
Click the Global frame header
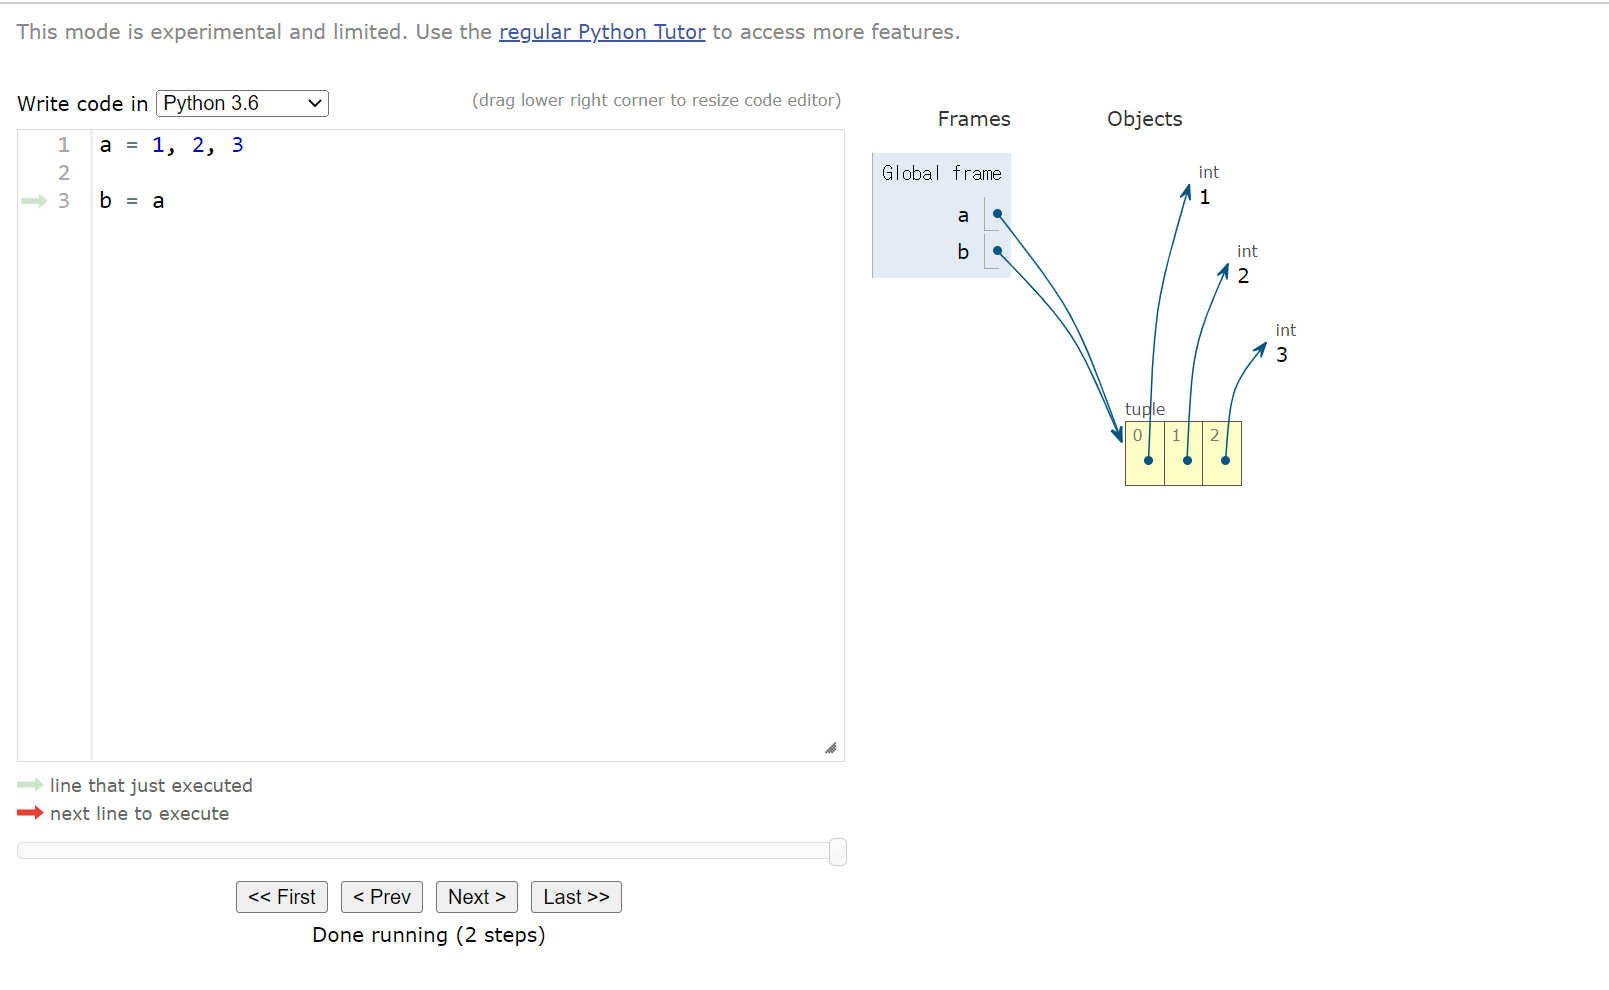point(941,173)
